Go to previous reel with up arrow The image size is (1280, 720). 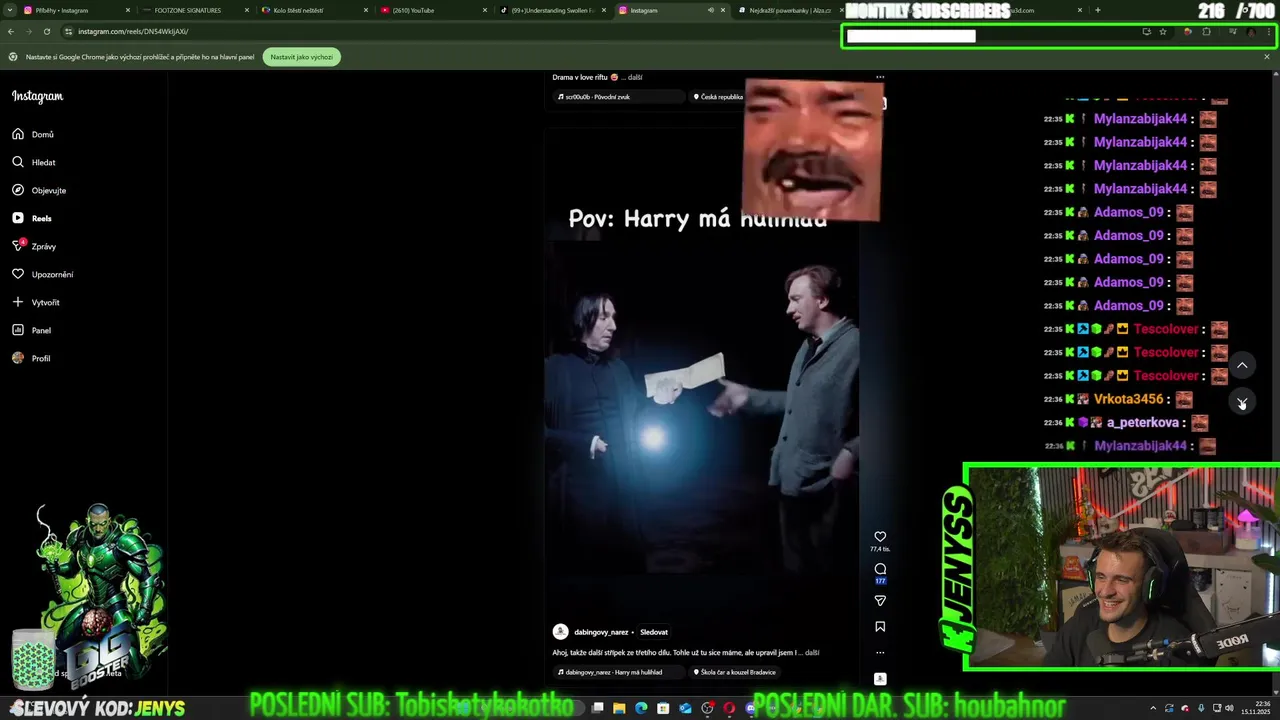[1242, 365]
